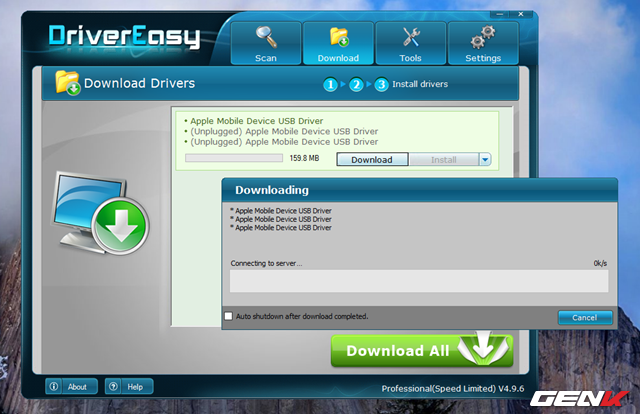This screenshot has height=414, width=640.
Task: Click the Settings gears icon
Action: pos(484,36)
